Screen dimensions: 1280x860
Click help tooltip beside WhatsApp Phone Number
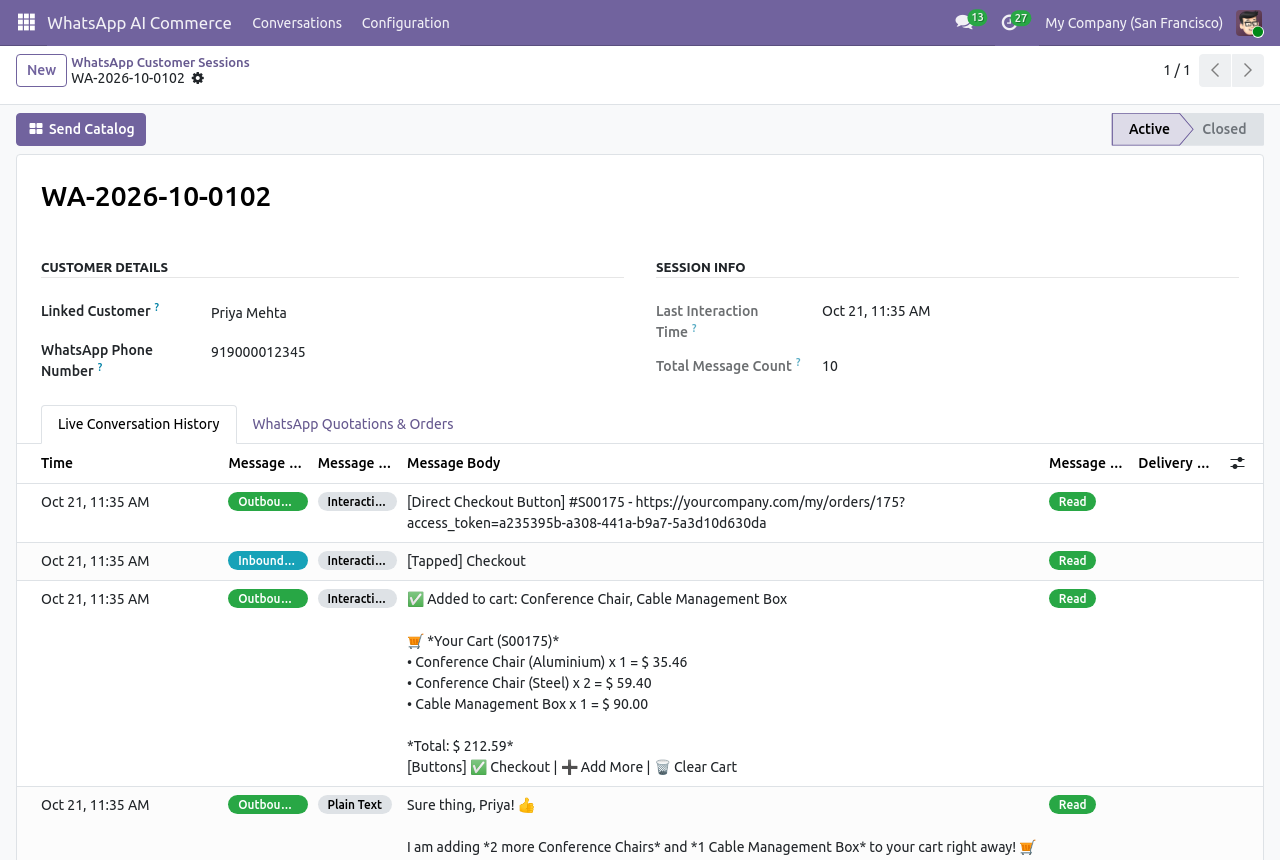click(100, 367)
